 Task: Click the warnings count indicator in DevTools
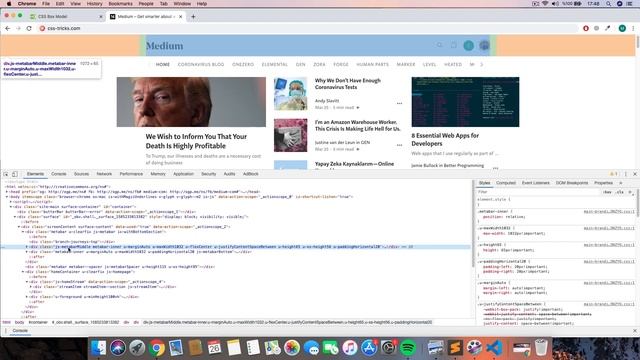tap(613, 174)
